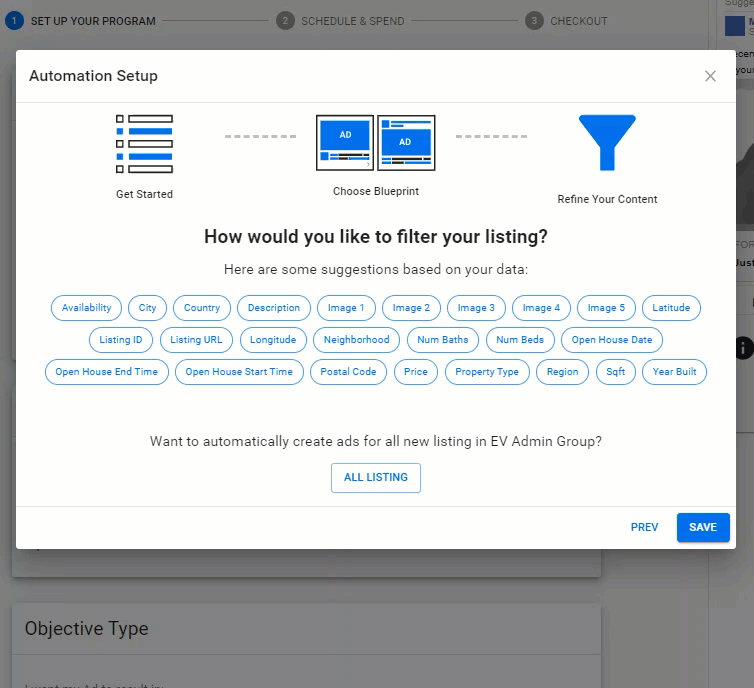The image size is (754, 688).
Task: Filter by the Neighborhood chip
Action: tap(357, 340)
